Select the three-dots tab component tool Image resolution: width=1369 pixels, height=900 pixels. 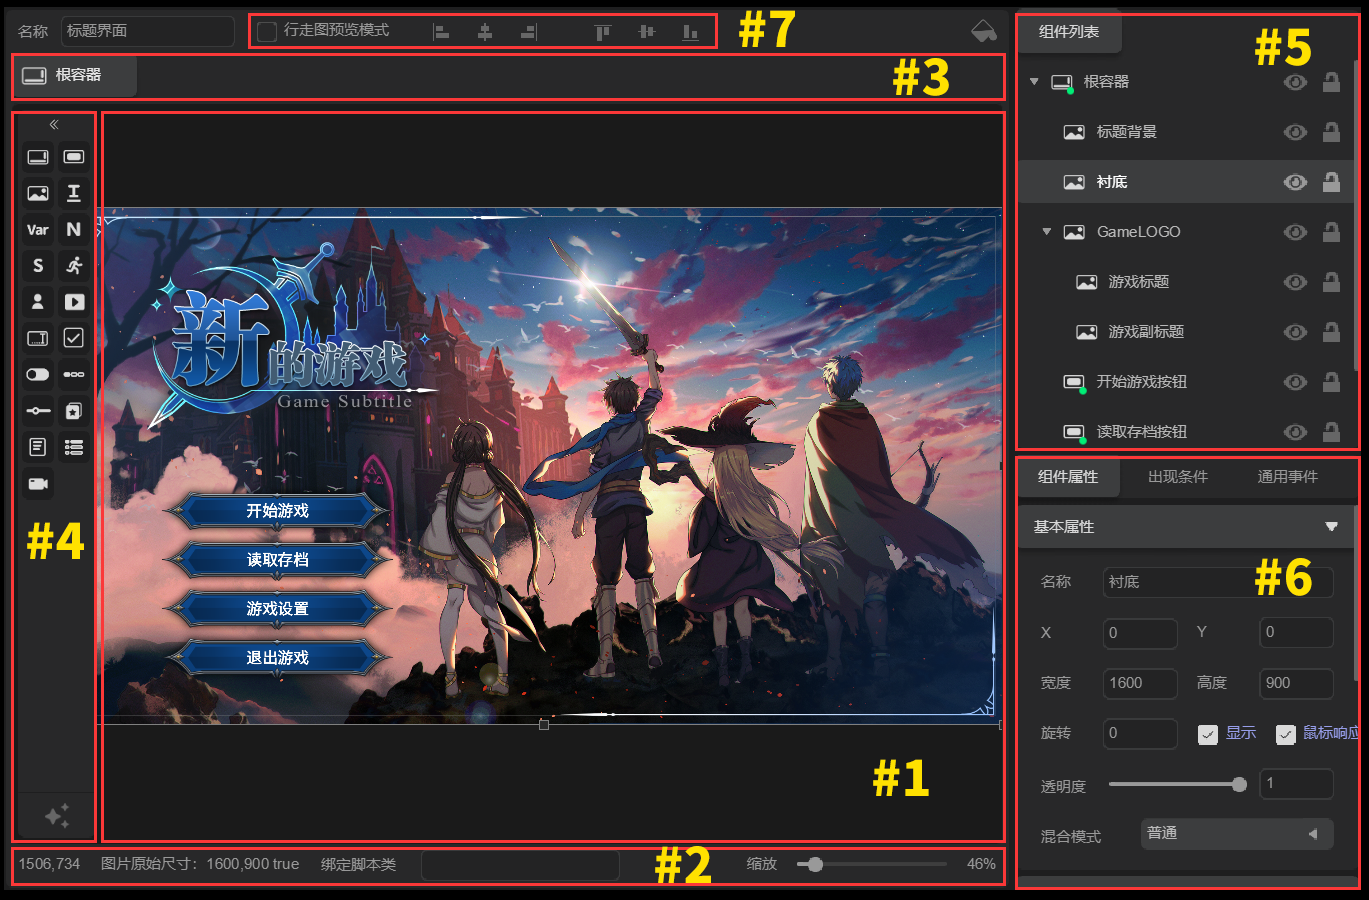point(74,374)
